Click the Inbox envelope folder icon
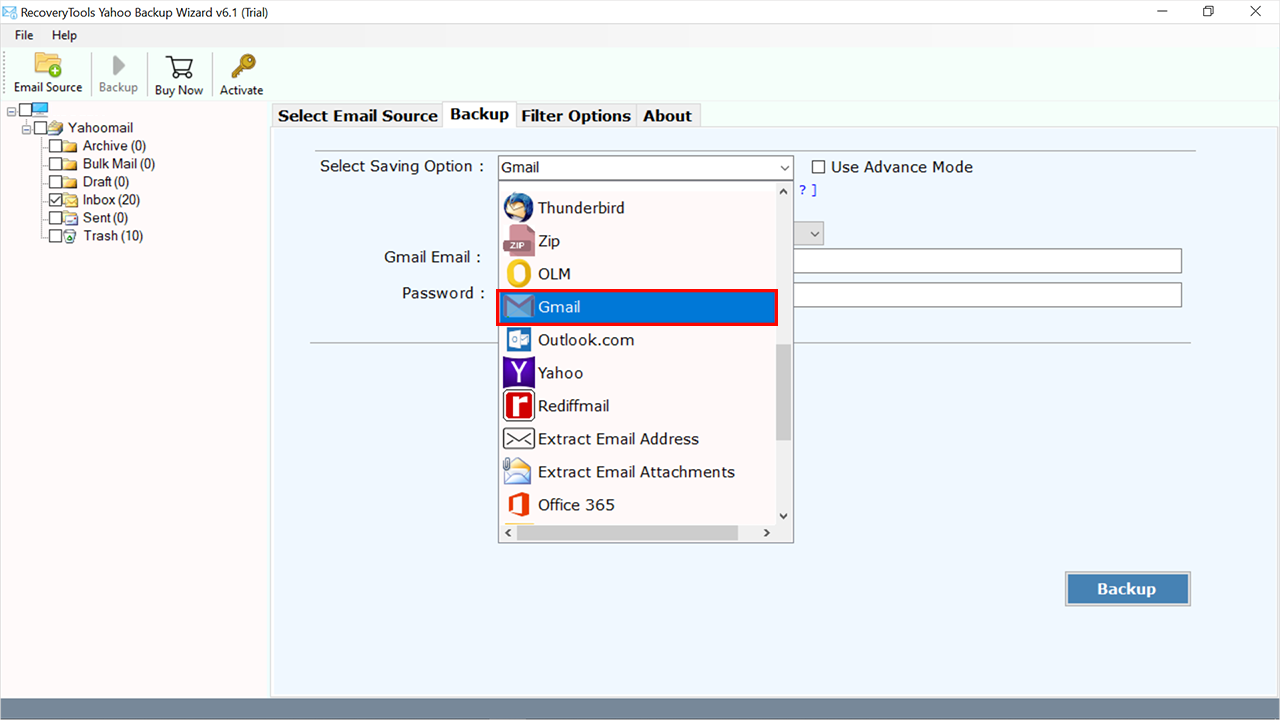 (71, 200)
